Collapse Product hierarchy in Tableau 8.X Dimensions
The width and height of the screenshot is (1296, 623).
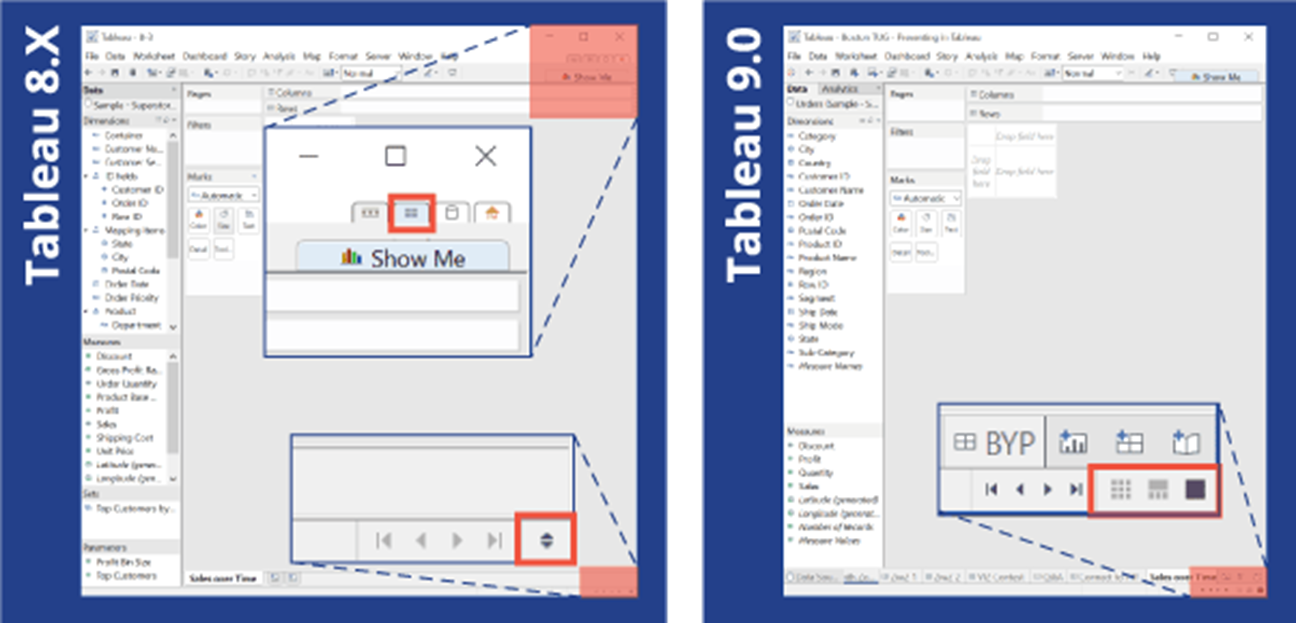(x=85, y=311)
